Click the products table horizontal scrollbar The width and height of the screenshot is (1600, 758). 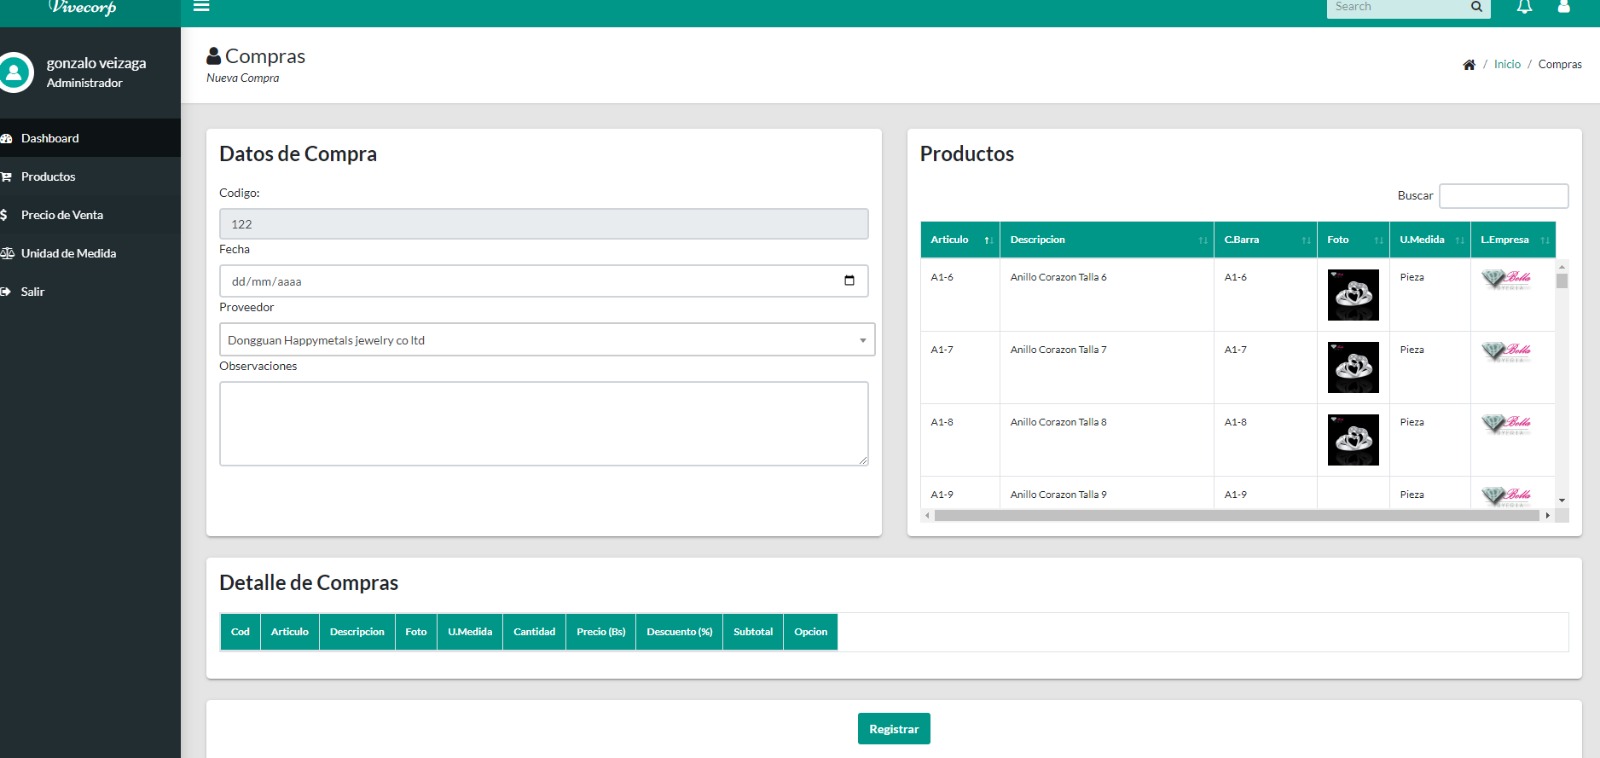coord(1236,516)
